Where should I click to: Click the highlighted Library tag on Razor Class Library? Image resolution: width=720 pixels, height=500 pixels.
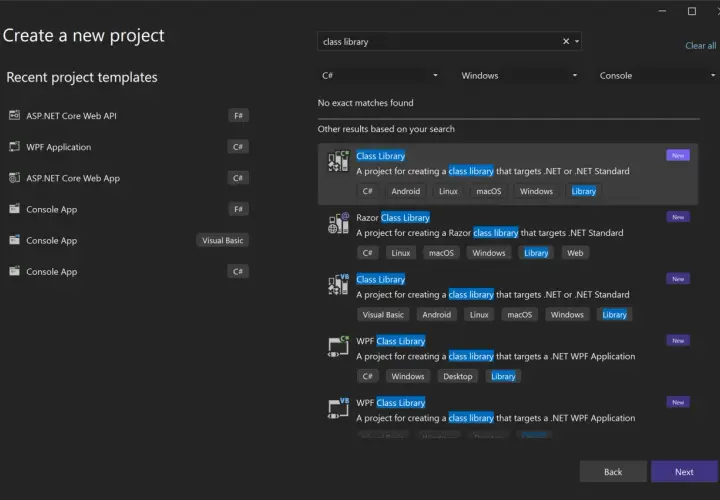(536, 253)
